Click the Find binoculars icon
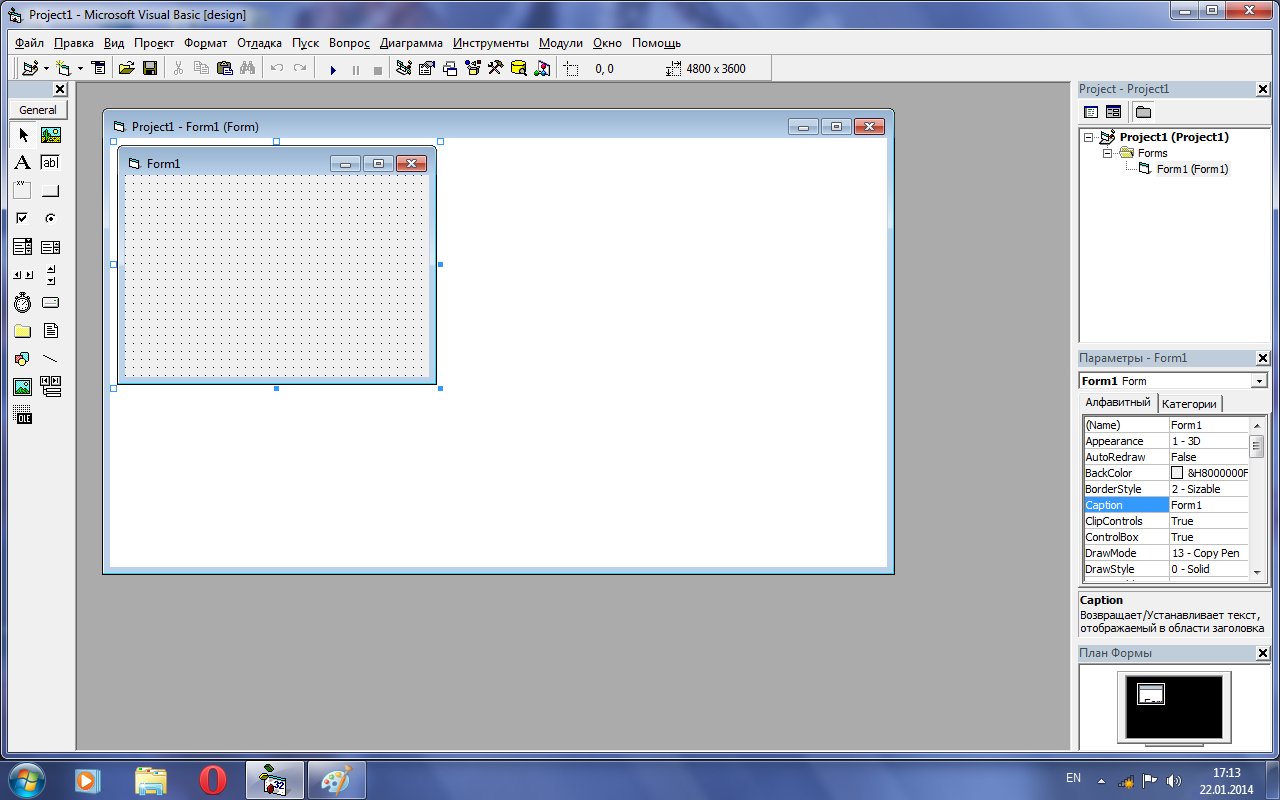Image resolution: width=1280 pixels, height=800 pixels. (247, 68)
